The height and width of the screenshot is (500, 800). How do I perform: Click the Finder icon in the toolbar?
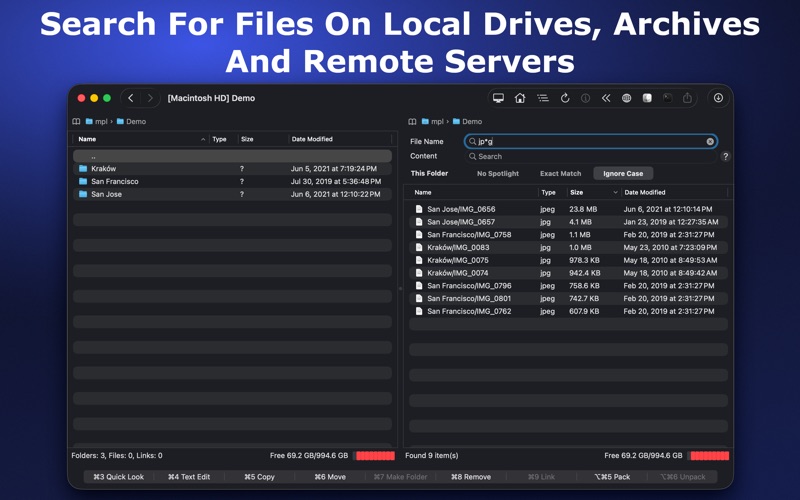(647, 98)
